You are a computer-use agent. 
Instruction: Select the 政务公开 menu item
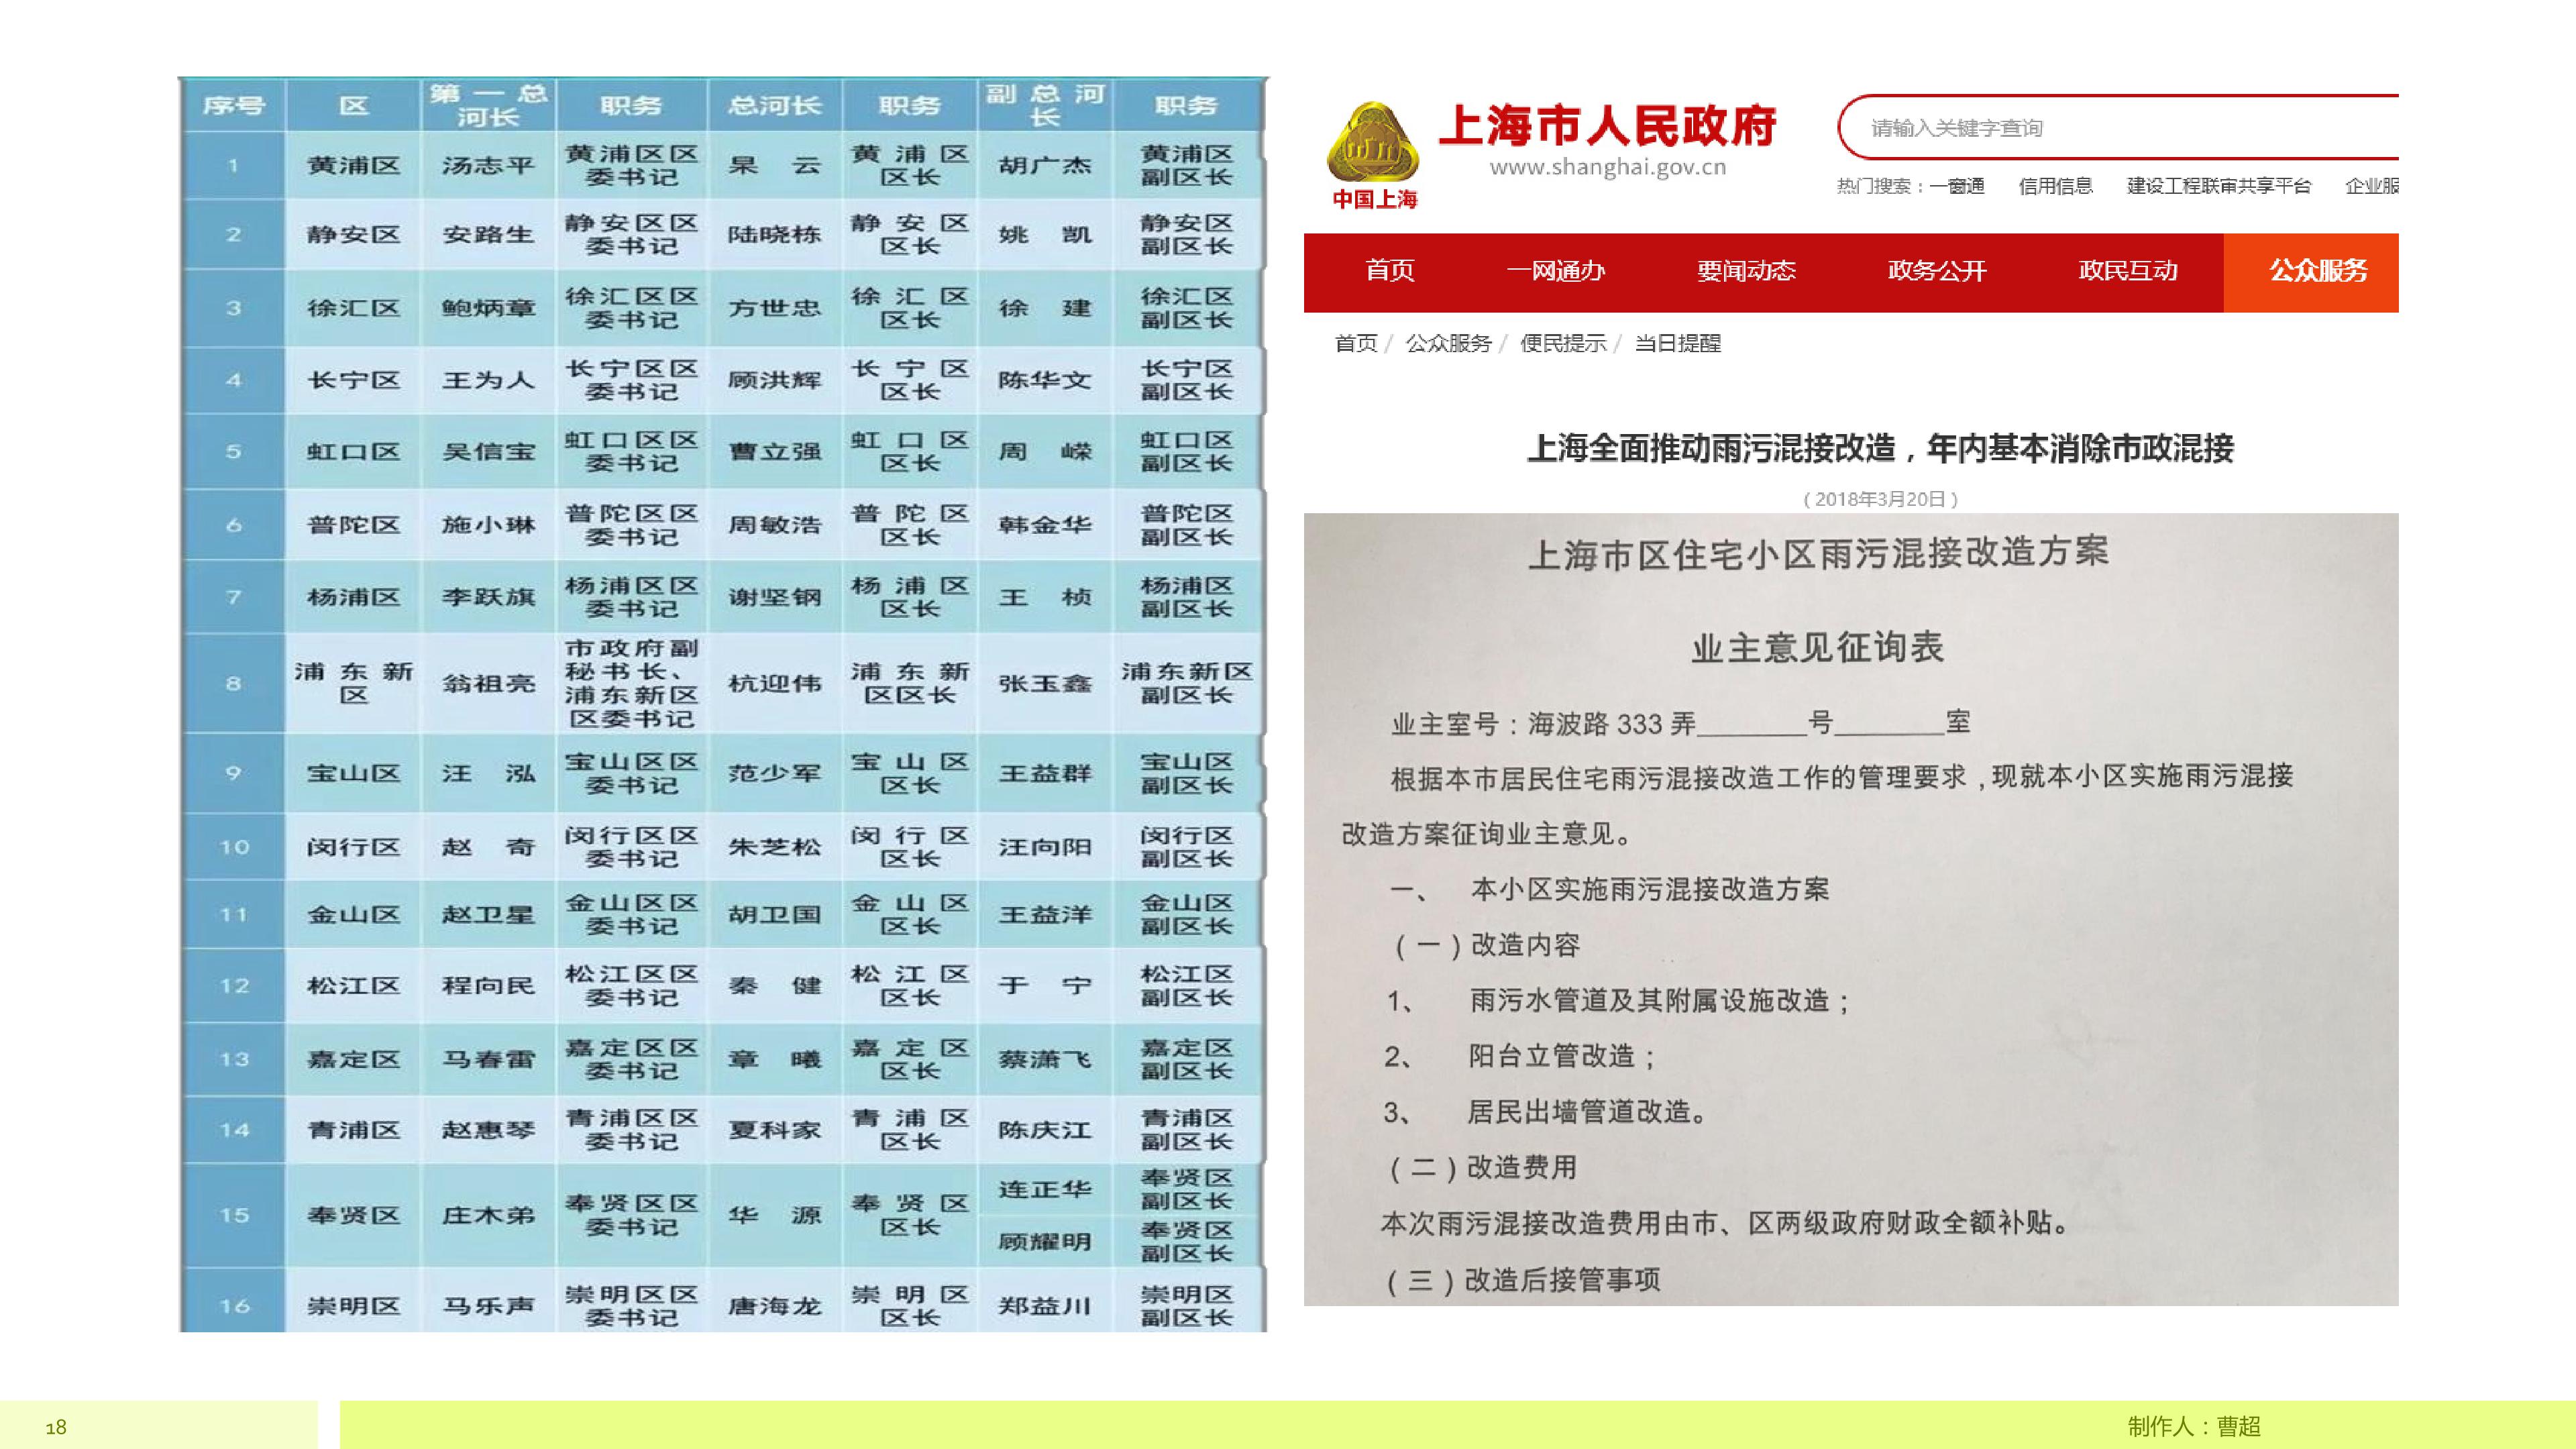click(x=1937, y=271)
